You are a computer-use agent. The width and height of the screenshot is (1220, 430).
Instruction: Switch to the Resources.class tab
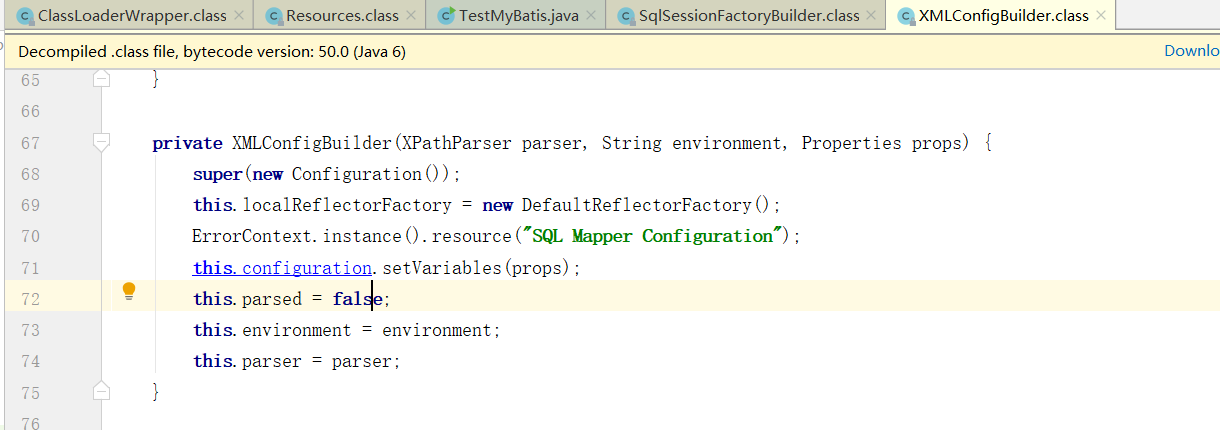pos(340,16)
